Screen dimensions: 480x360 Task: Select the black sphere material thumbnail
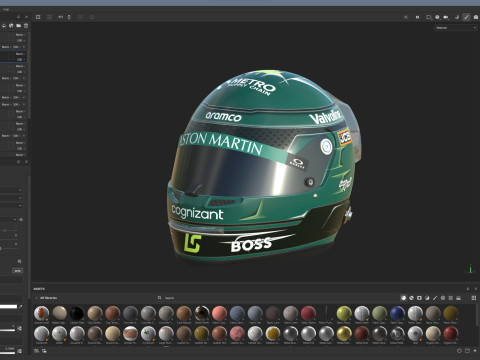click(77, 313)
